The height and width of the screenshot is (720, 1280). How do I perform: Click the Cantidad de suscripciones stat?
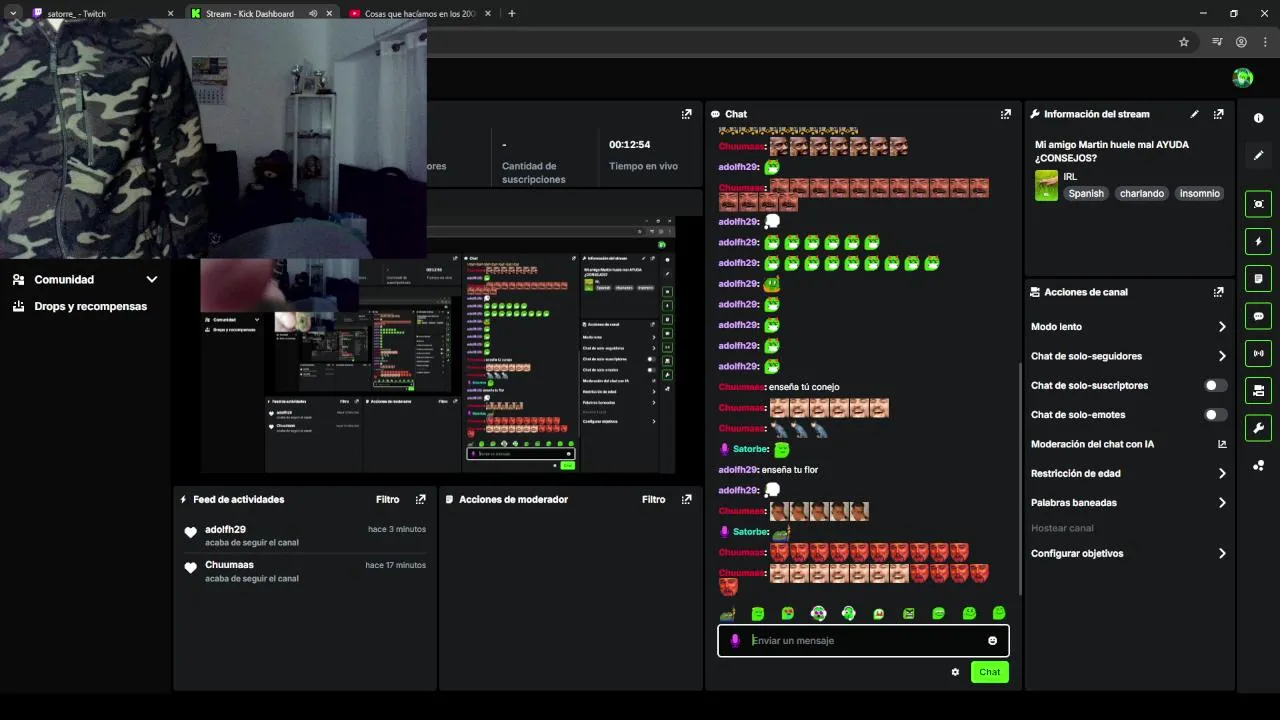pyautogui.click(x=533, y=173)
